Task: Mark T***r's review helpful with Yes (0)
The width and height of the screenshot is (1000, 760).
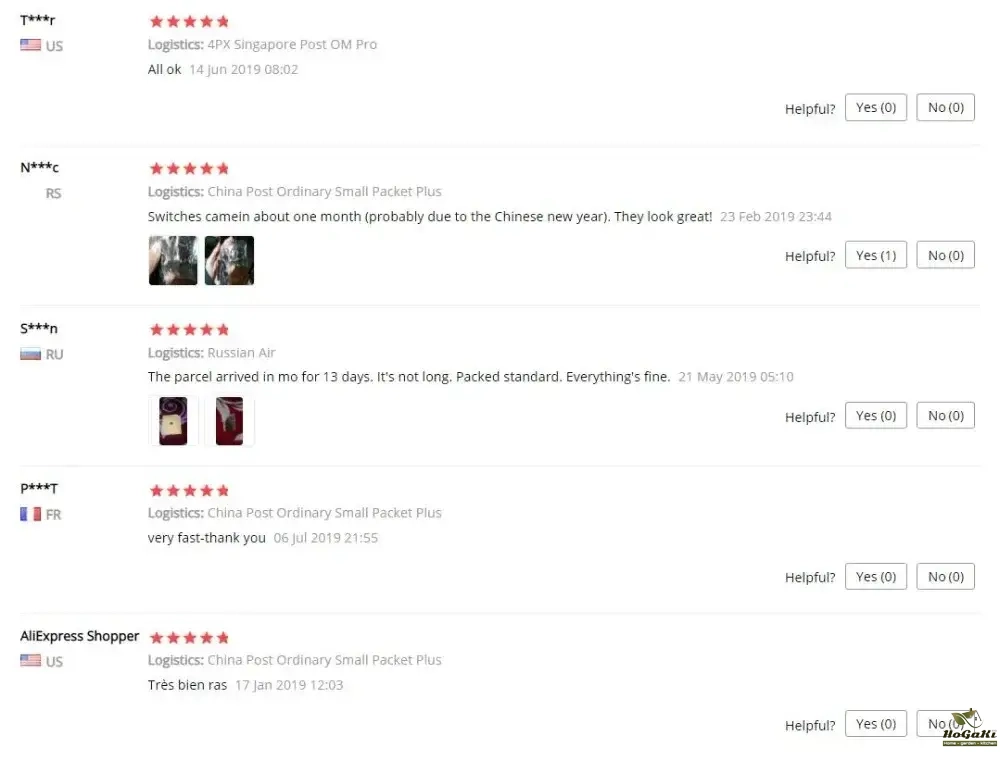Action: click(876, 107)
